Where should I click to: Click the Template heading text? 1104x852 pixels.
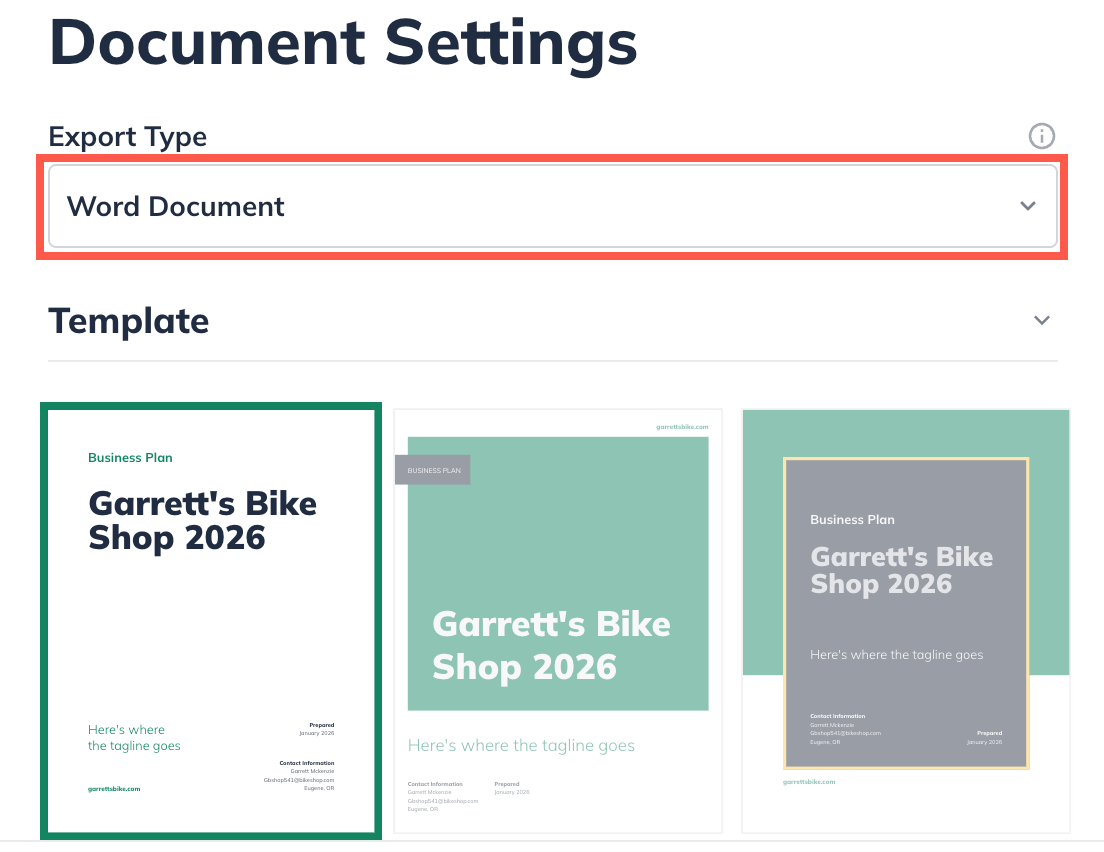128,320
